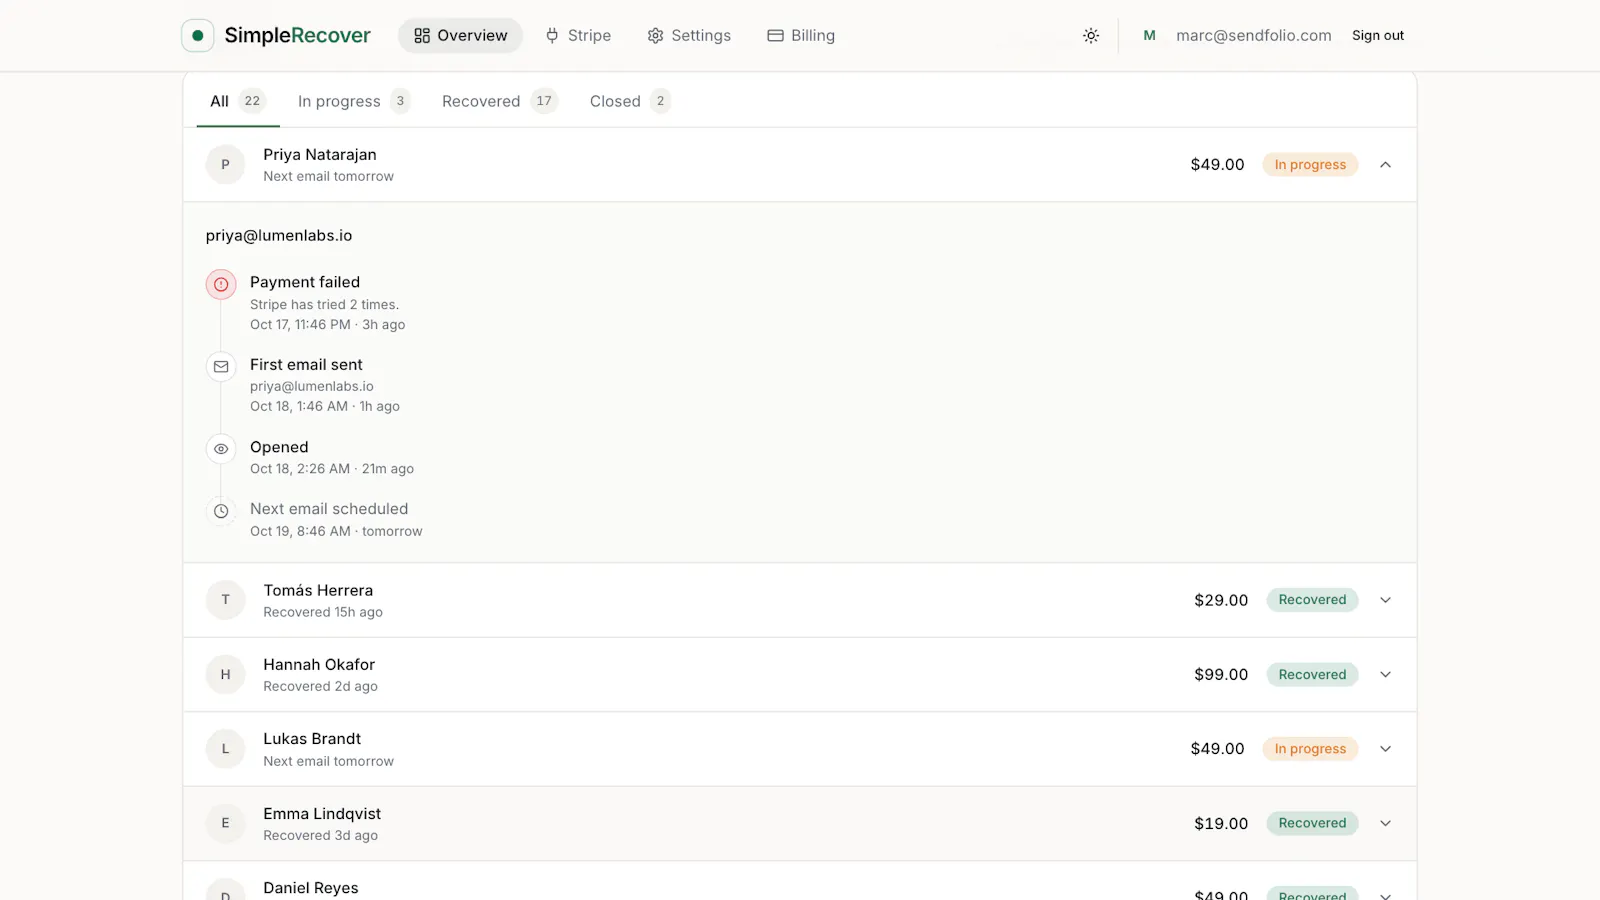The height and width of the screenshot is (900, 1600).
Task: Expand Lukas Brandt's row
Action: point(1385,749)
